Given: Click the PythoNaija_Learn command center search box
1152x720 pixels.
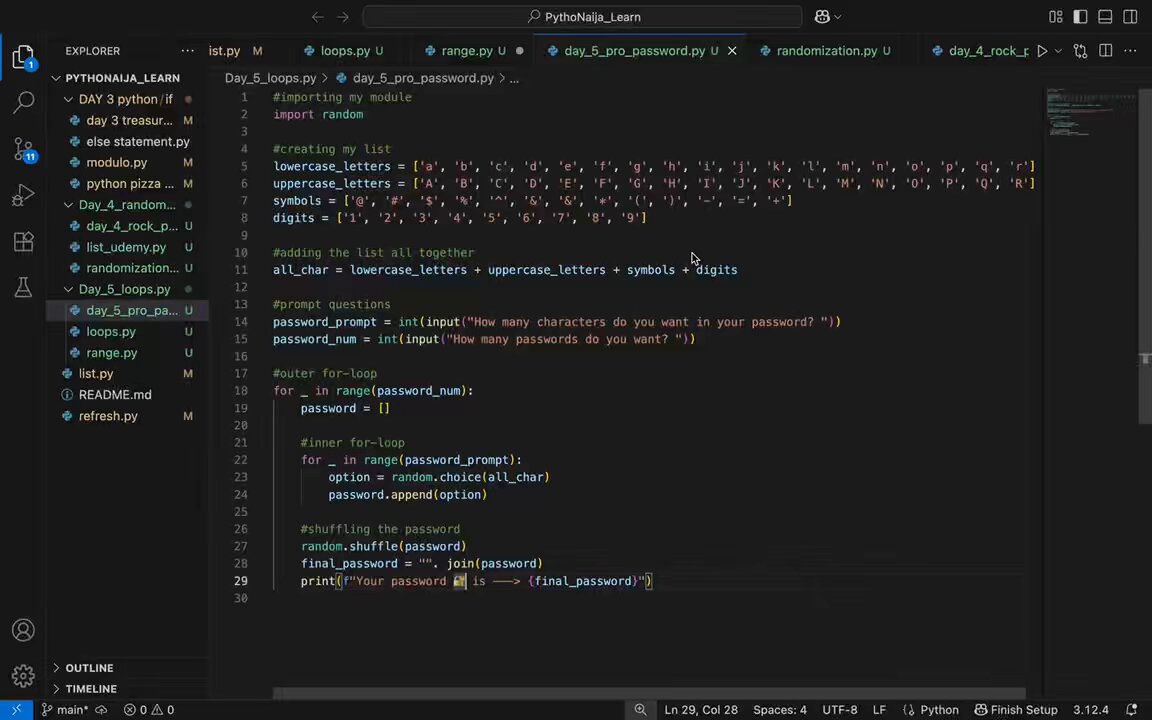Looking at the screenshot, I should (x=582, y=16).
